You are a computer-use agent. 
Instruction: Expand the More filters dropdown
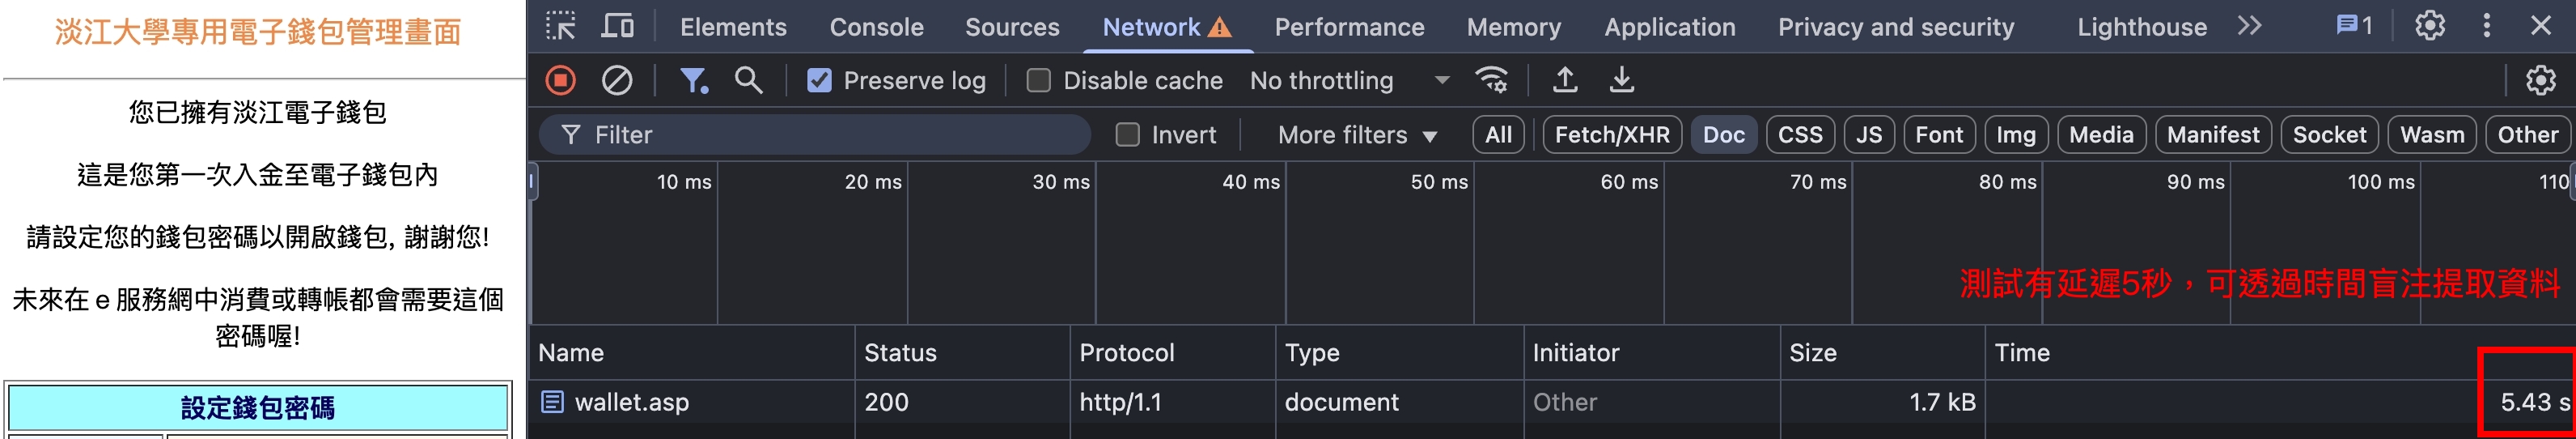coord(1357,135)
